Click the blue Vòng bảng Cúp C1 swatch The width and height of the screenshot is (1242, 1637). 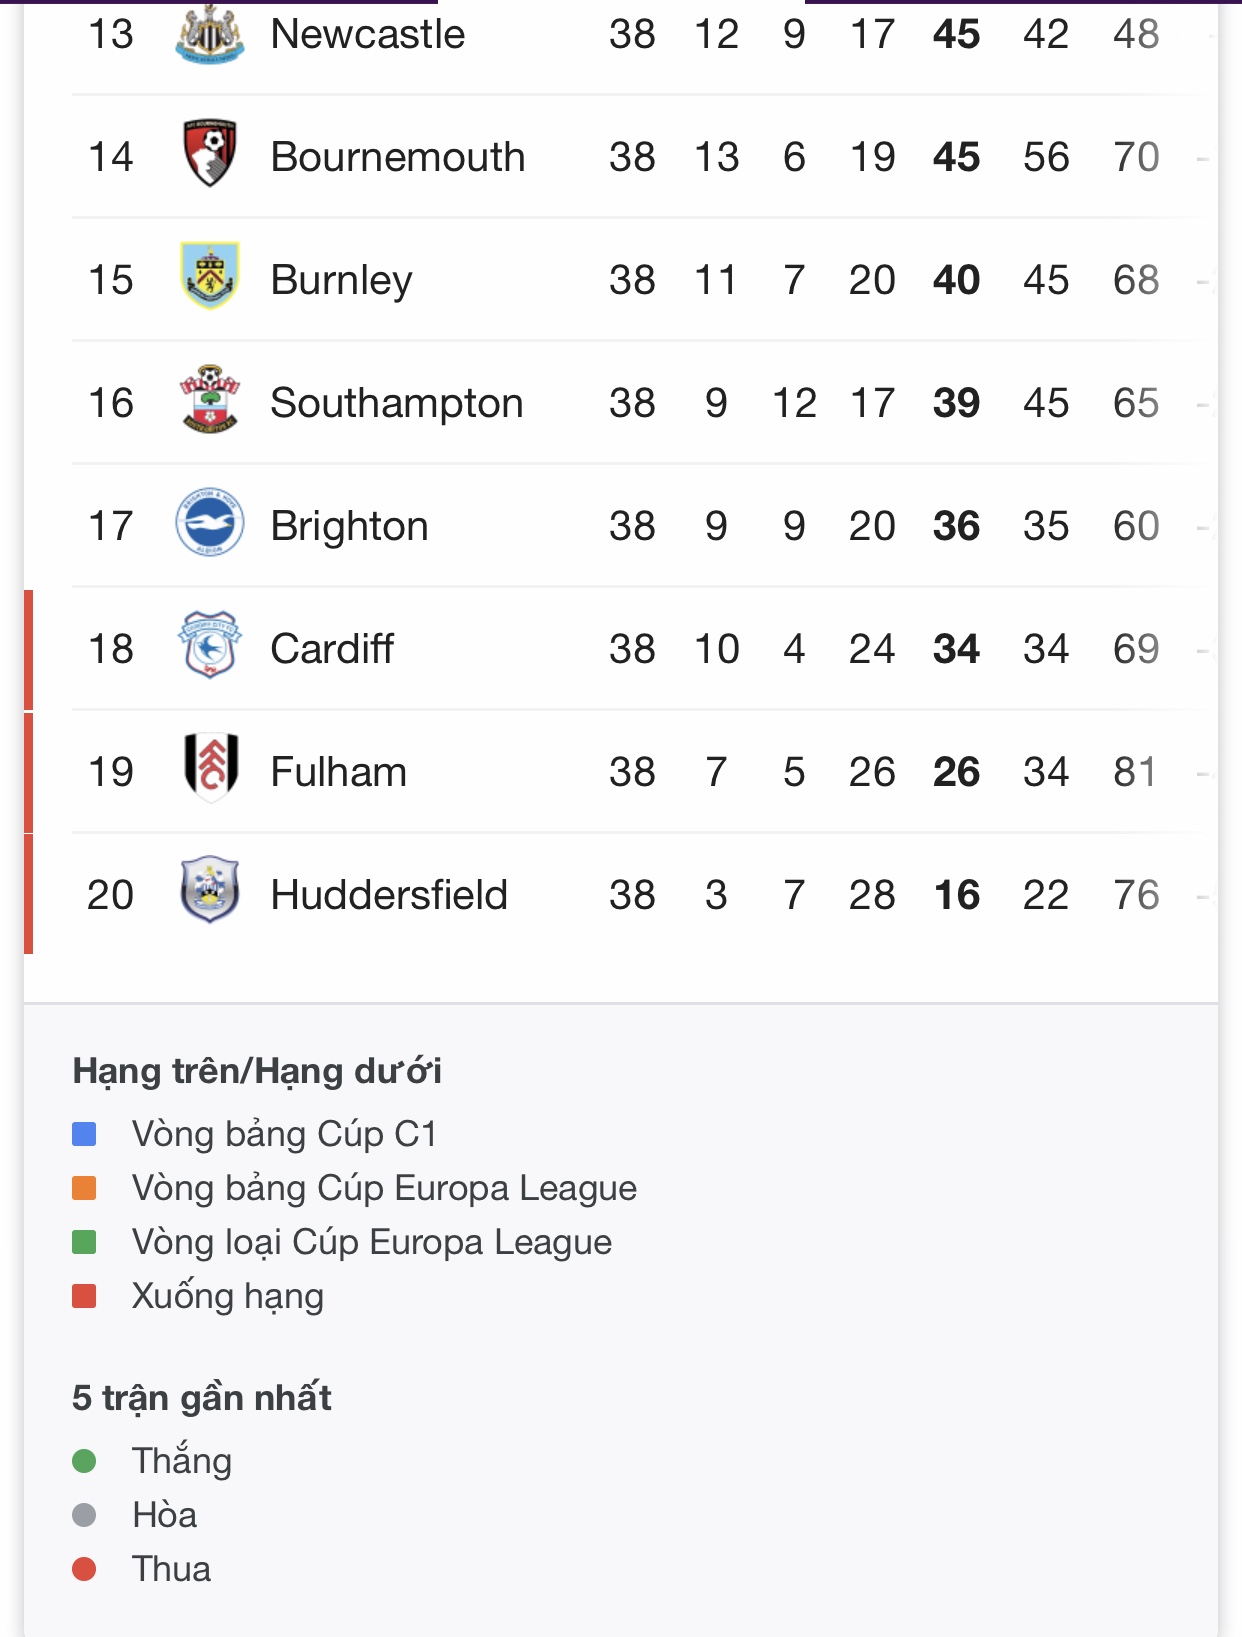tap(85, 1134)
